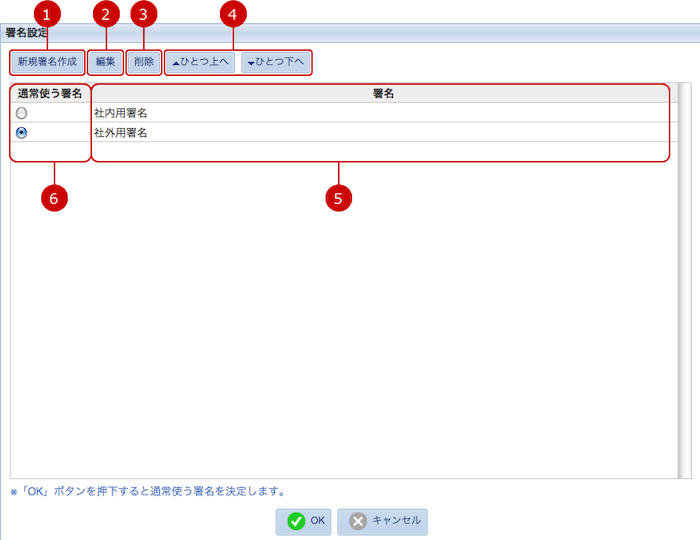Click the red number 6 marker
Image resolution: width=700 pixels, height=540 pixels.
[x=54, y=198]
